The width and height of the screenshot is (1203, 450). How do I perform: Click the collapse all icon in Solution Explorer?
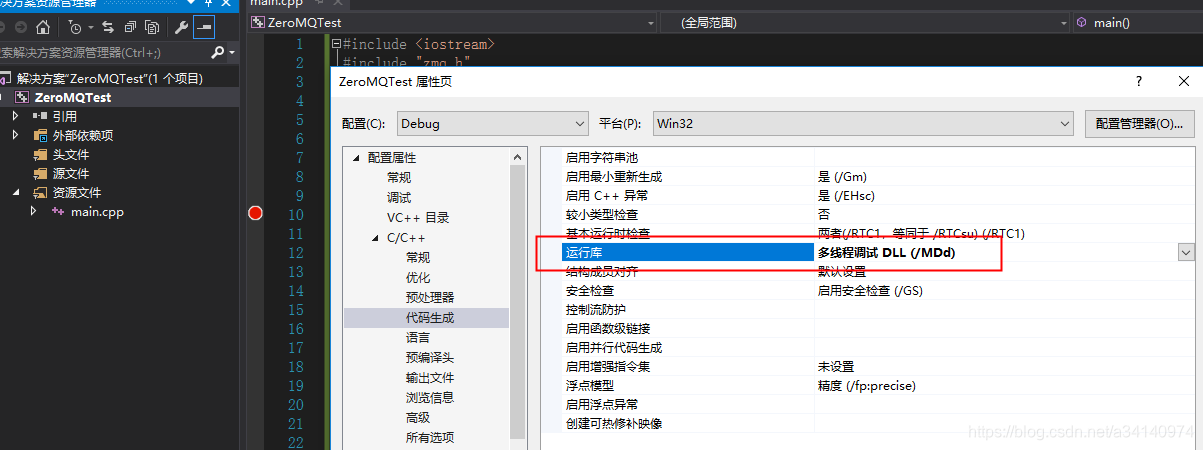click(129, 27)
